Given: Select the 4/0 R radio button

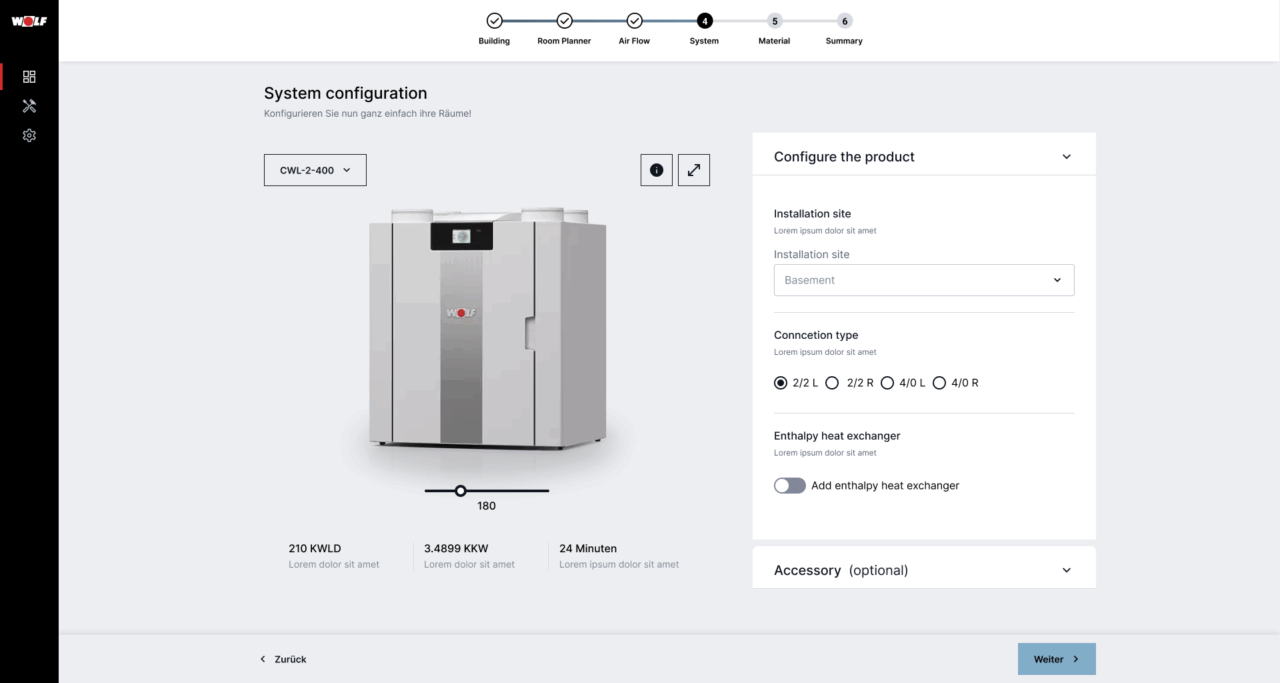Looking at the screenshot, I should click(939, 383).
